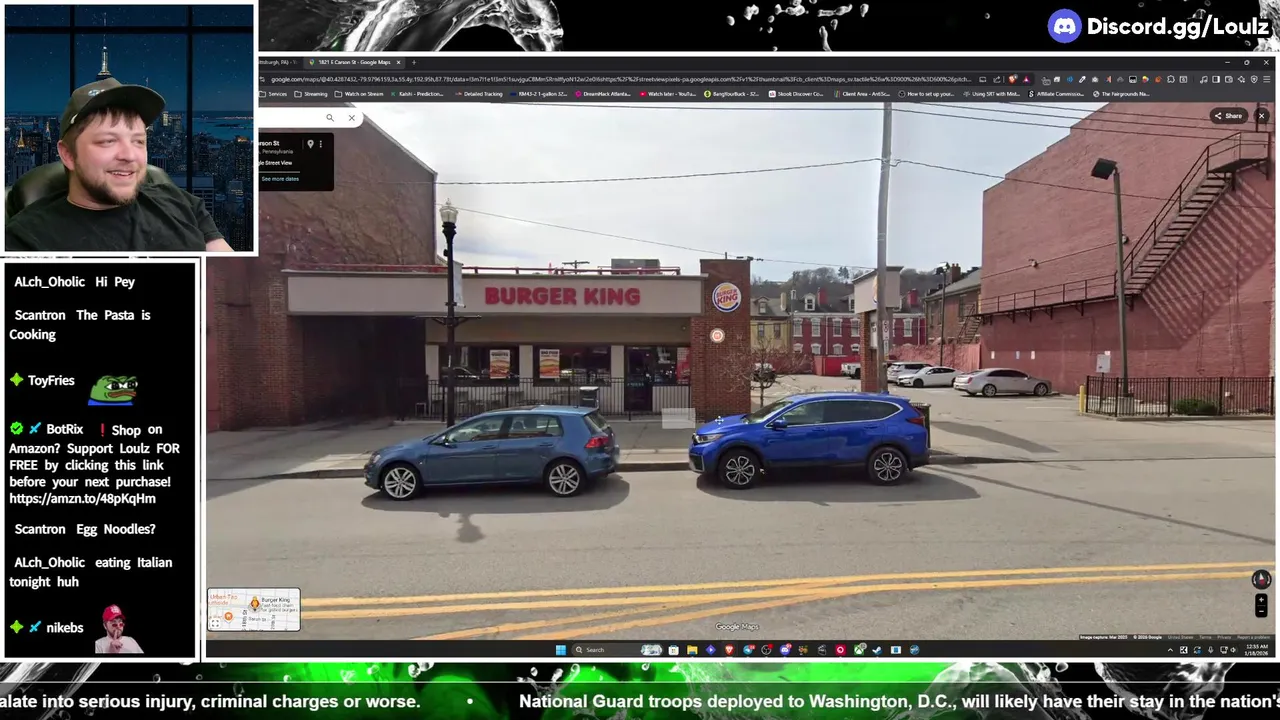1280x720 pixels.
Task: Click the music note playlist icon in toolbar
Action: 1203,79
